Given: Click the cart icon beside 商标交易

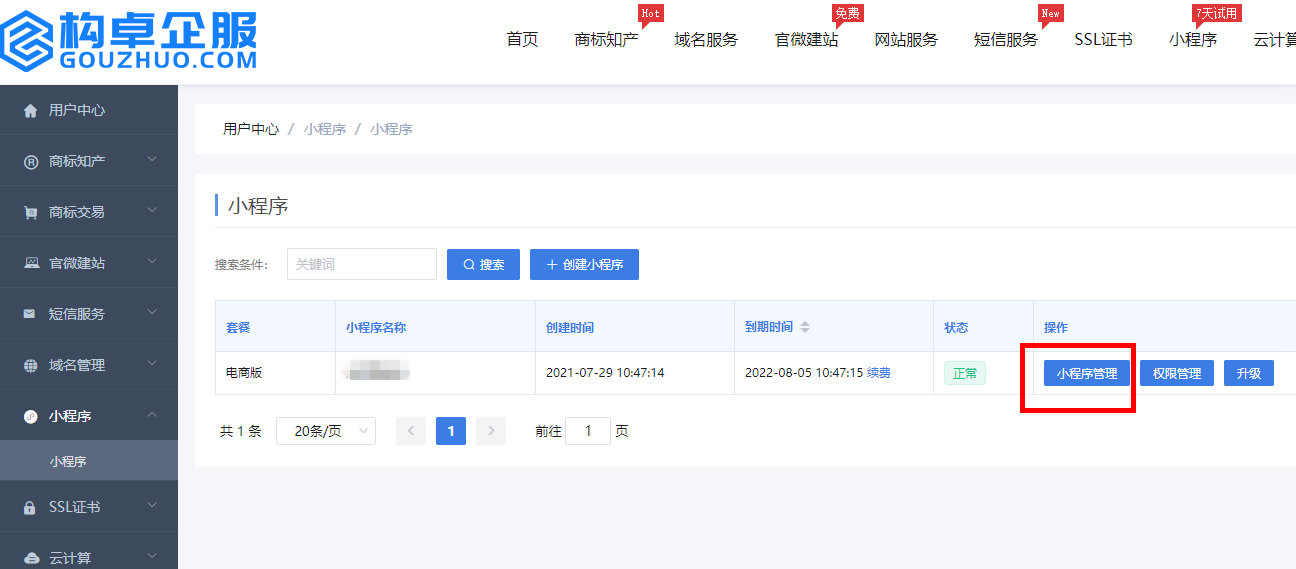Looking at the screenshot, I should point(30,213).
